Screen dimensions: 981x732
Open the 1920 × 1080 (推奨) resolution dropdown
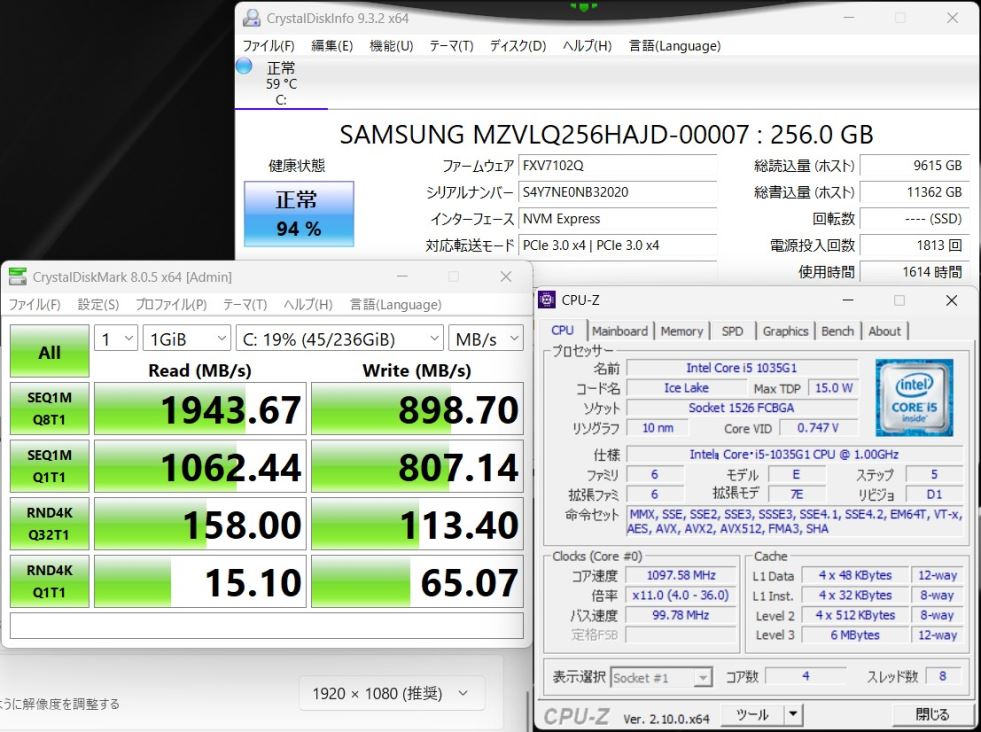pos(392,693)
